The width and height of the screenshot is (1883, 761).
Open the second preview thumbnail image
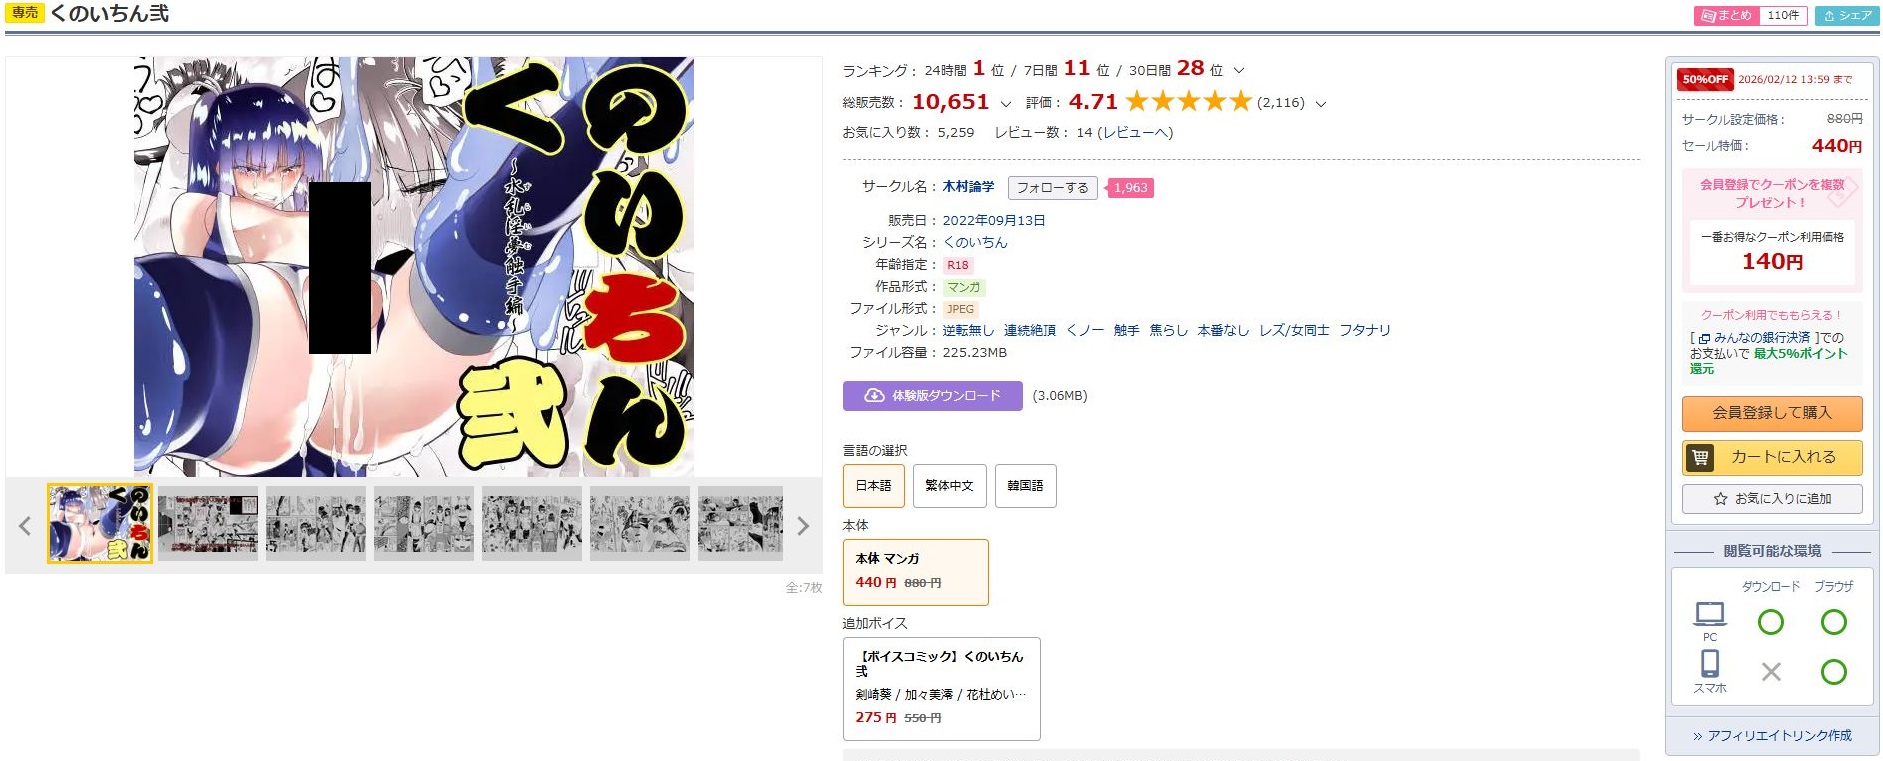click(208, 524)
